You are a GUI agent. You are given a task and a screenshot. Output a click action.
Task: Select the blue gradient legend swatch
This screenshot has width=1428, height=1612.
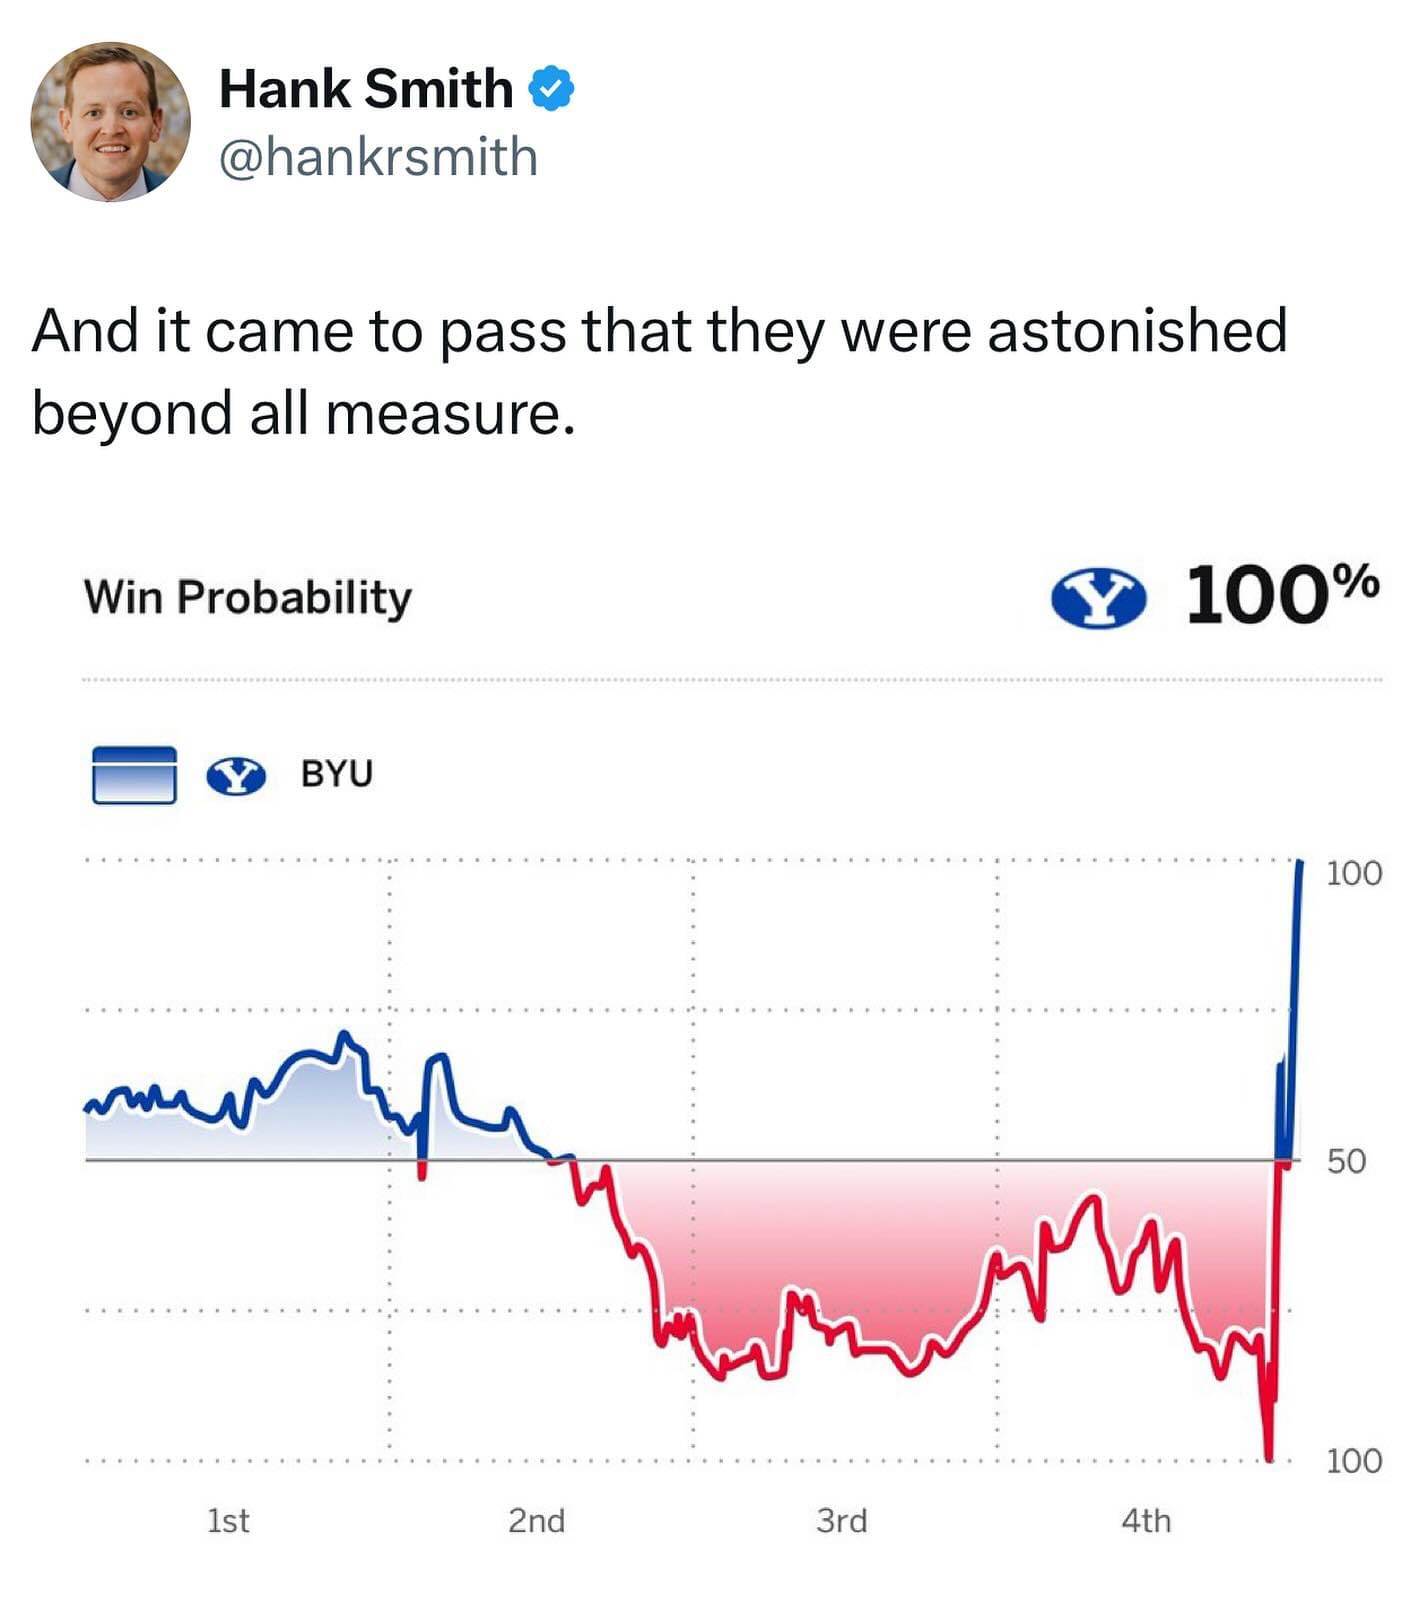pyautogui.click(x=134, y=775)
